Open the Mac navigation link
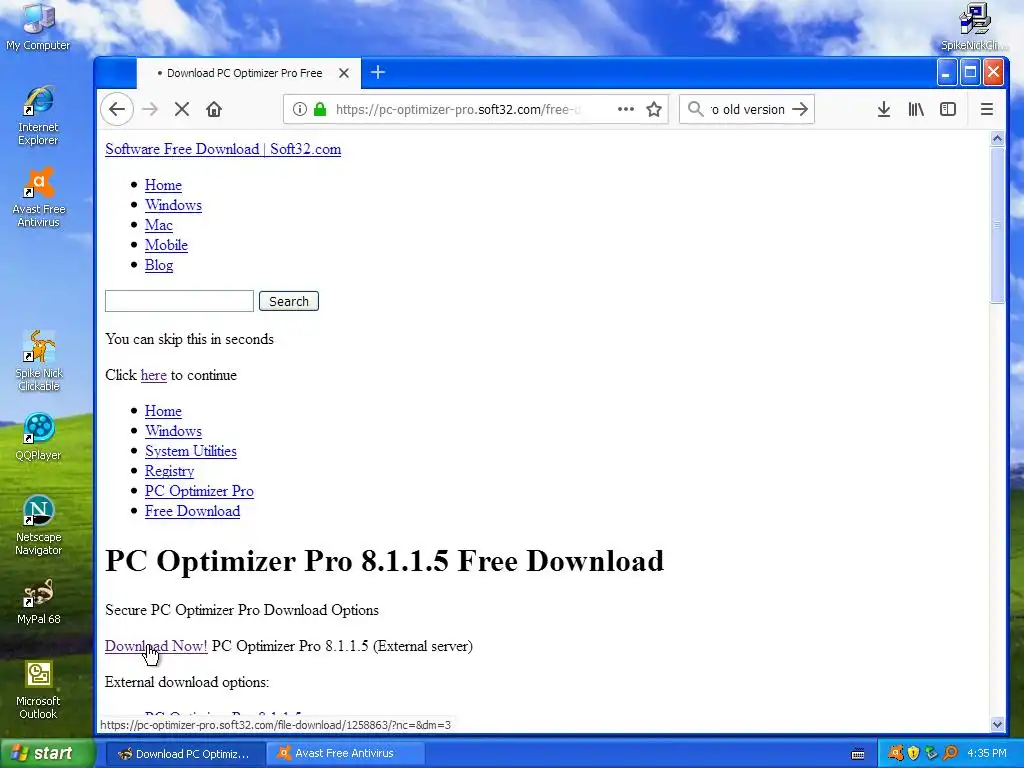 tap(159, 225)
